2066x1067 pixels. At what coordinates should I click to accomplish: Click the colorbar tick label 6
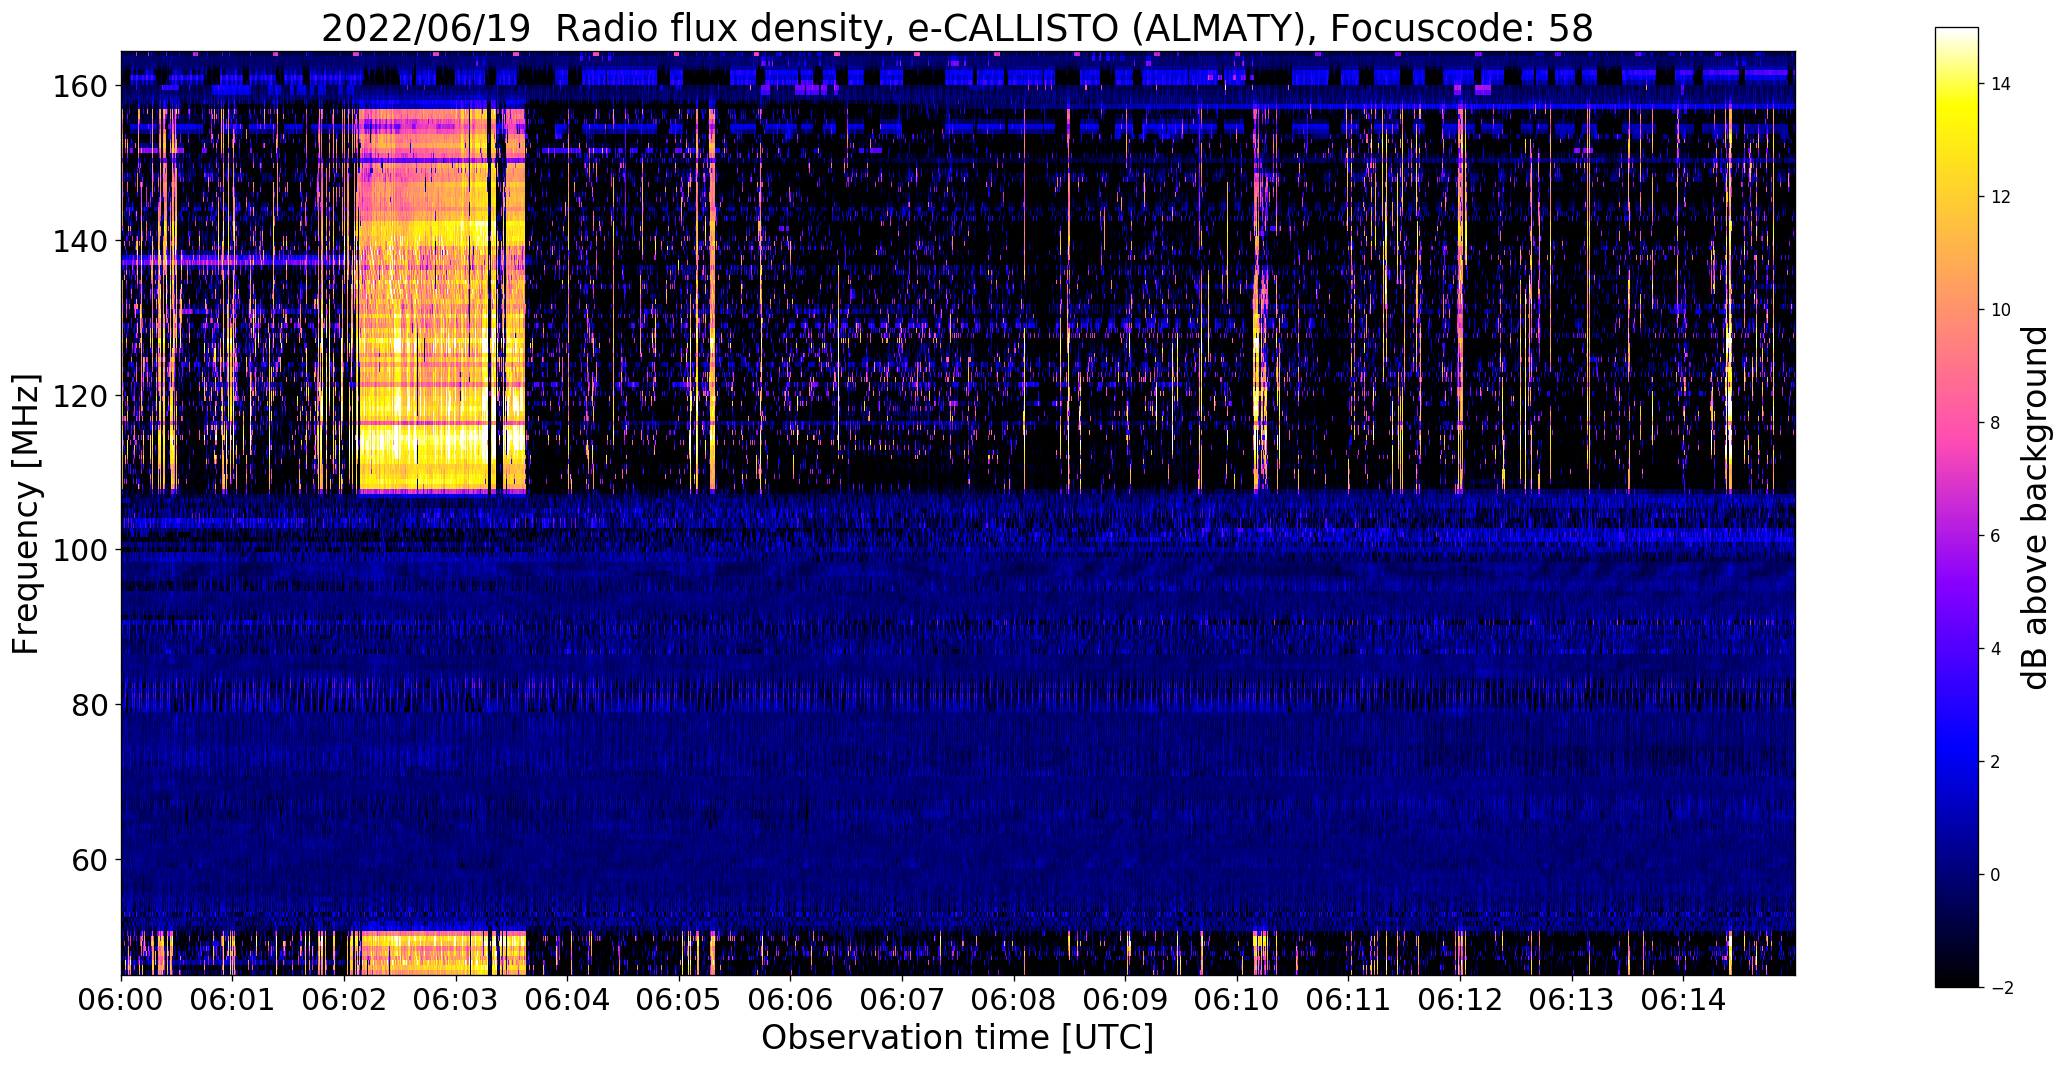pyautogui.click(x=1996, y=536)
